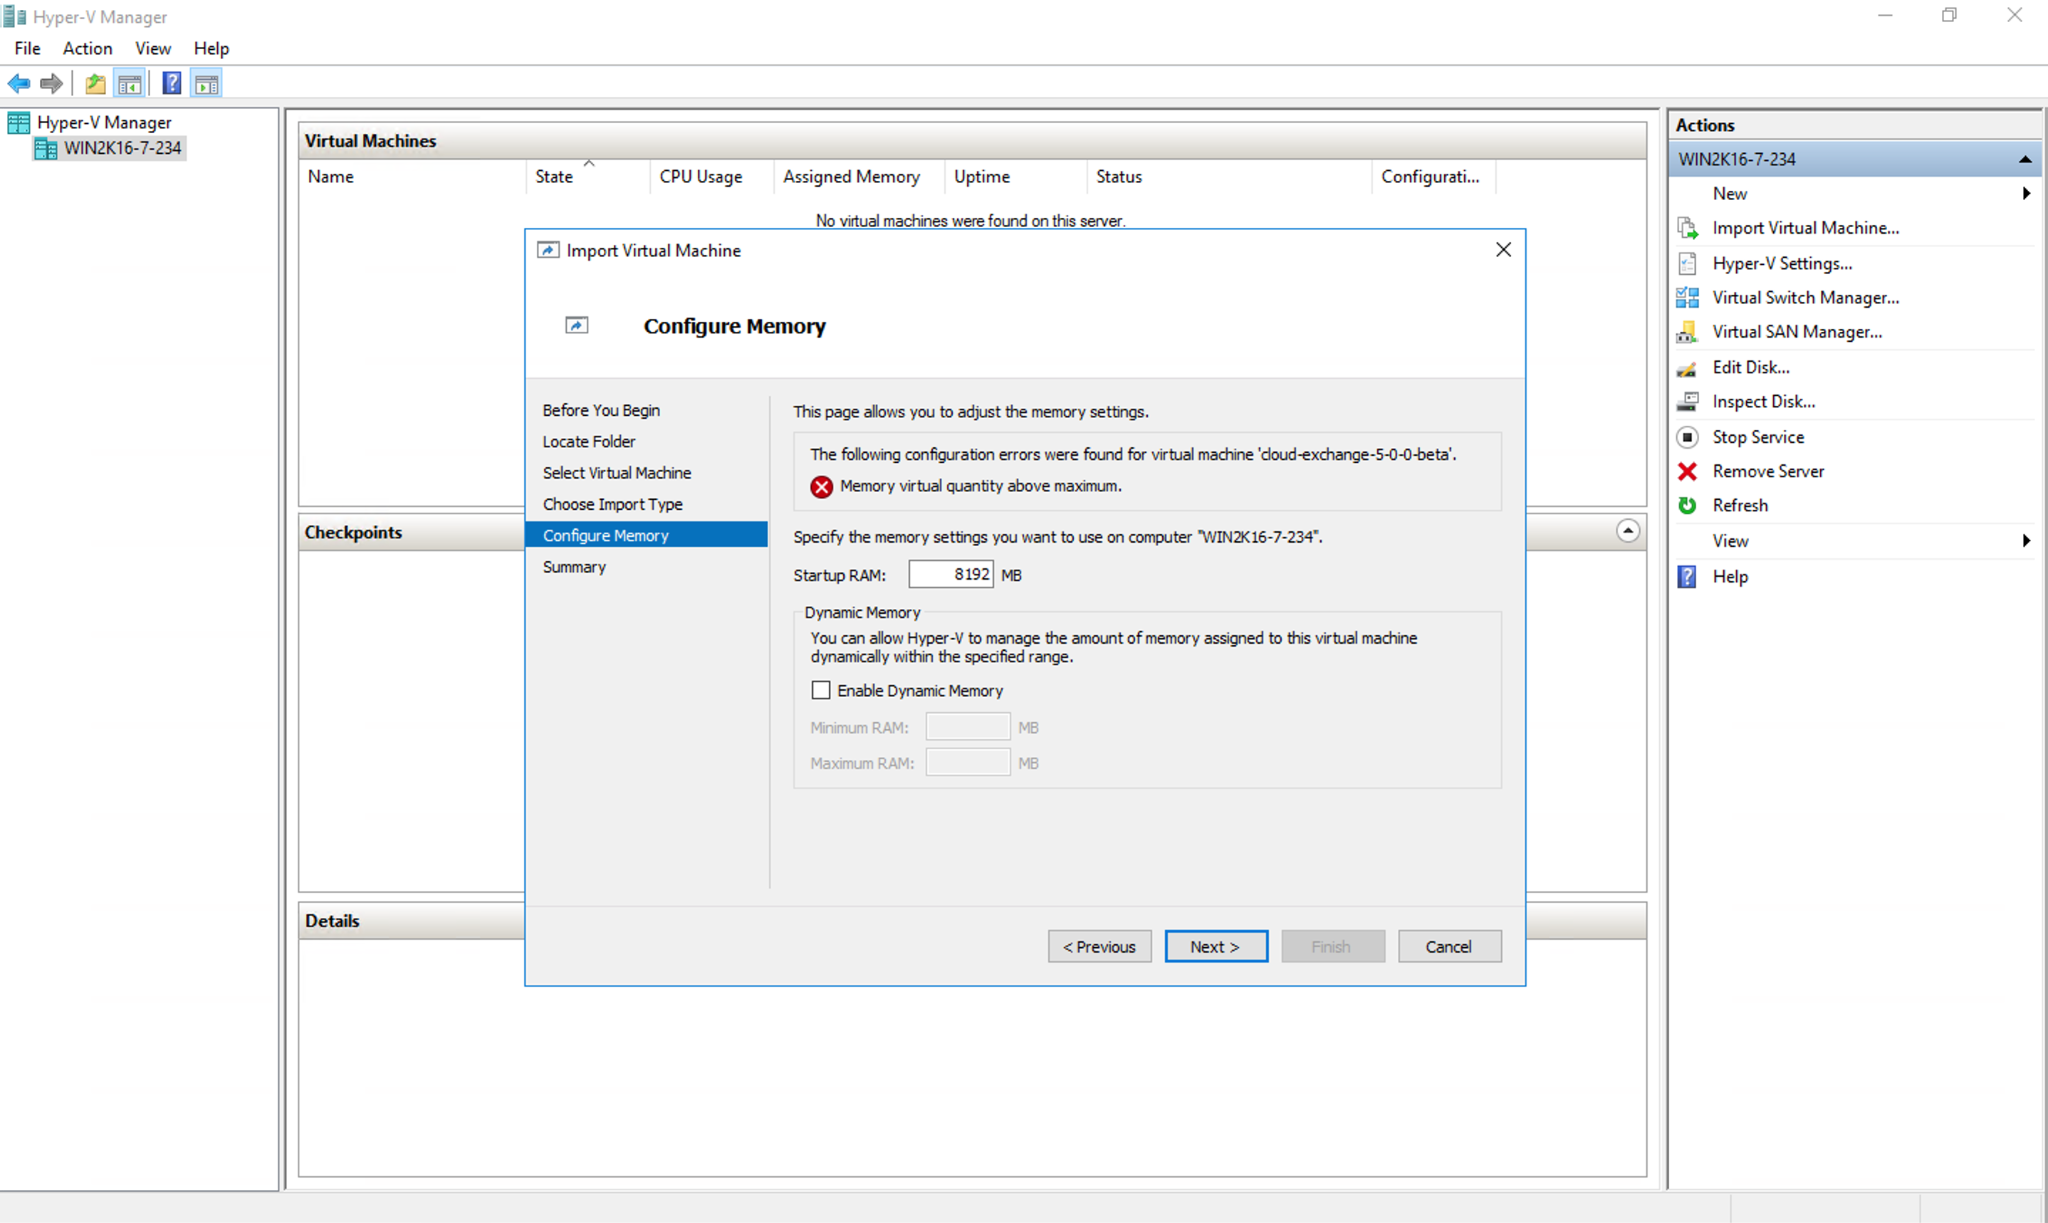Viewport: 2048px width, 1223px height.
Task: Click the Back arrow toolbar icon
Action: click(19, 84)
